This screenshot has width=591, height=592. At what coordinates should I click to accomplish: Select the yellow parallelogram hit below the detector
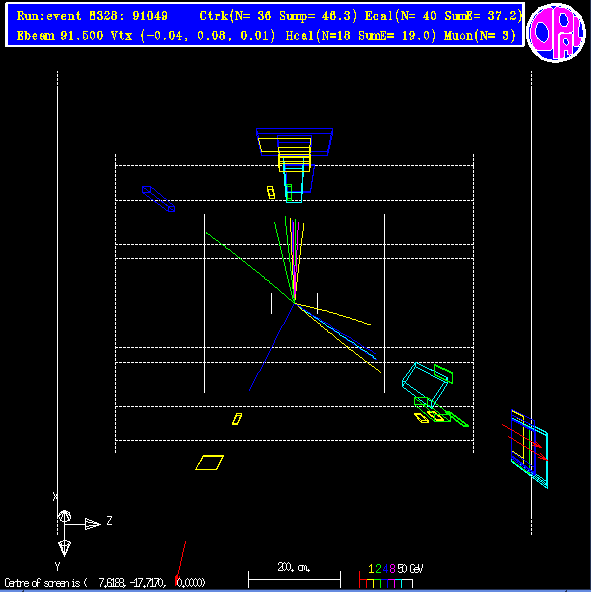(x=210, y=462)
